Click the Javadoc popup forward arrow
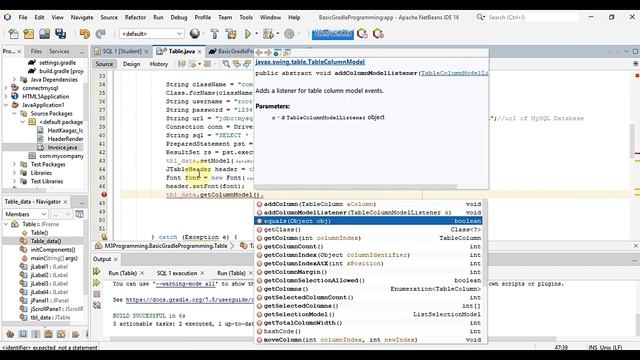The image size is (640, 360). click(x=268, y=53)
